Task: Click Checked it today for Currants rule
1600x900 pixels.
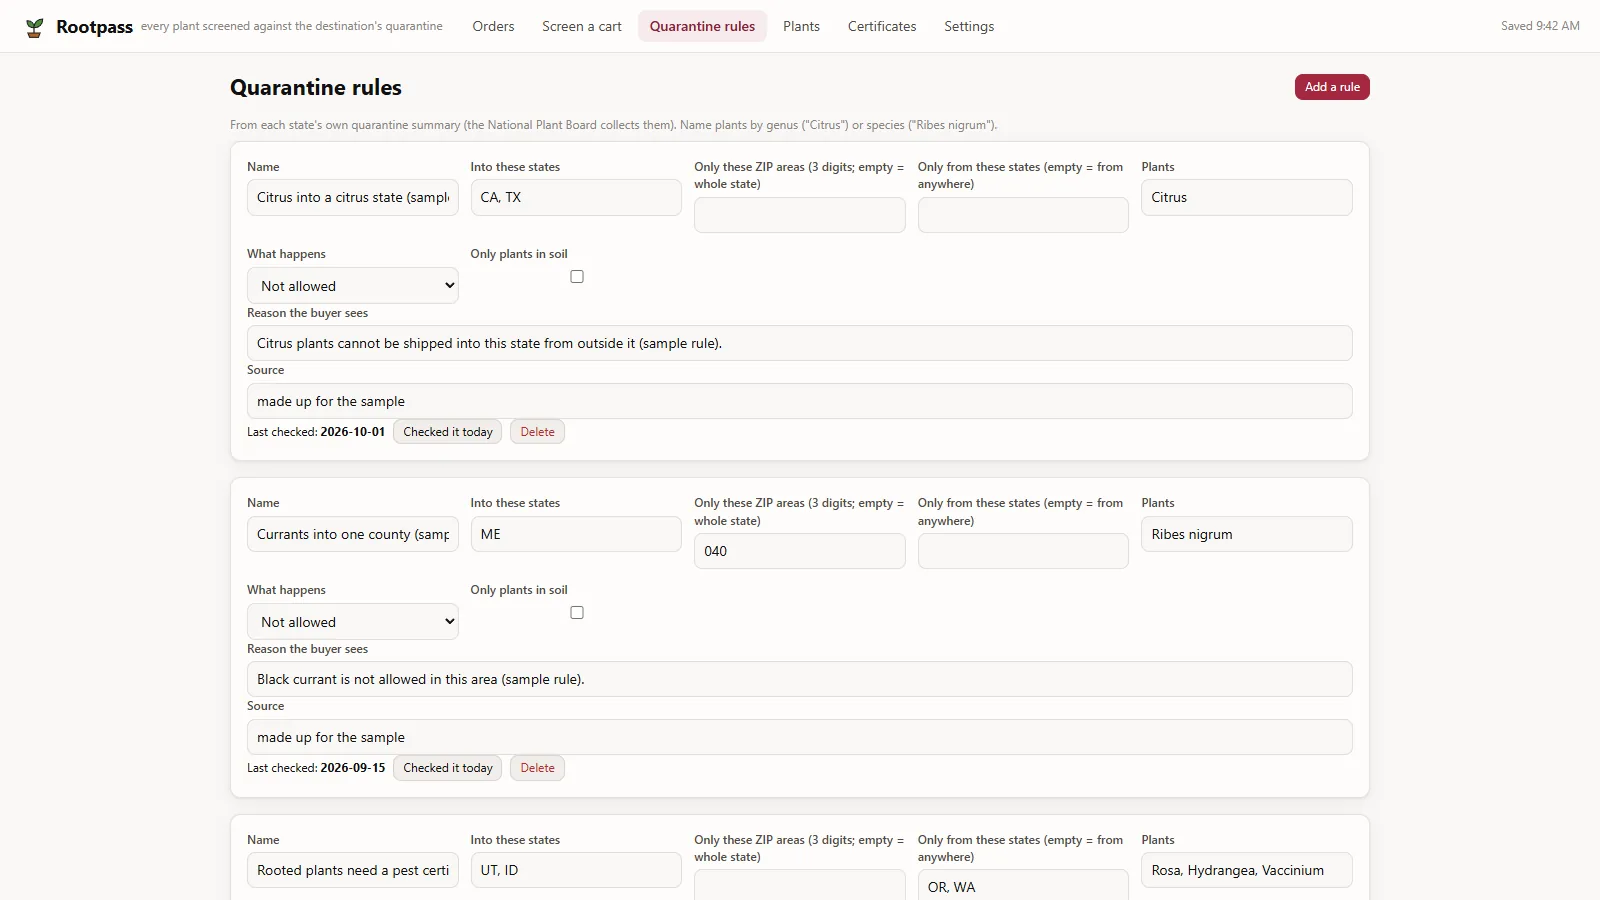Action: 448,768
